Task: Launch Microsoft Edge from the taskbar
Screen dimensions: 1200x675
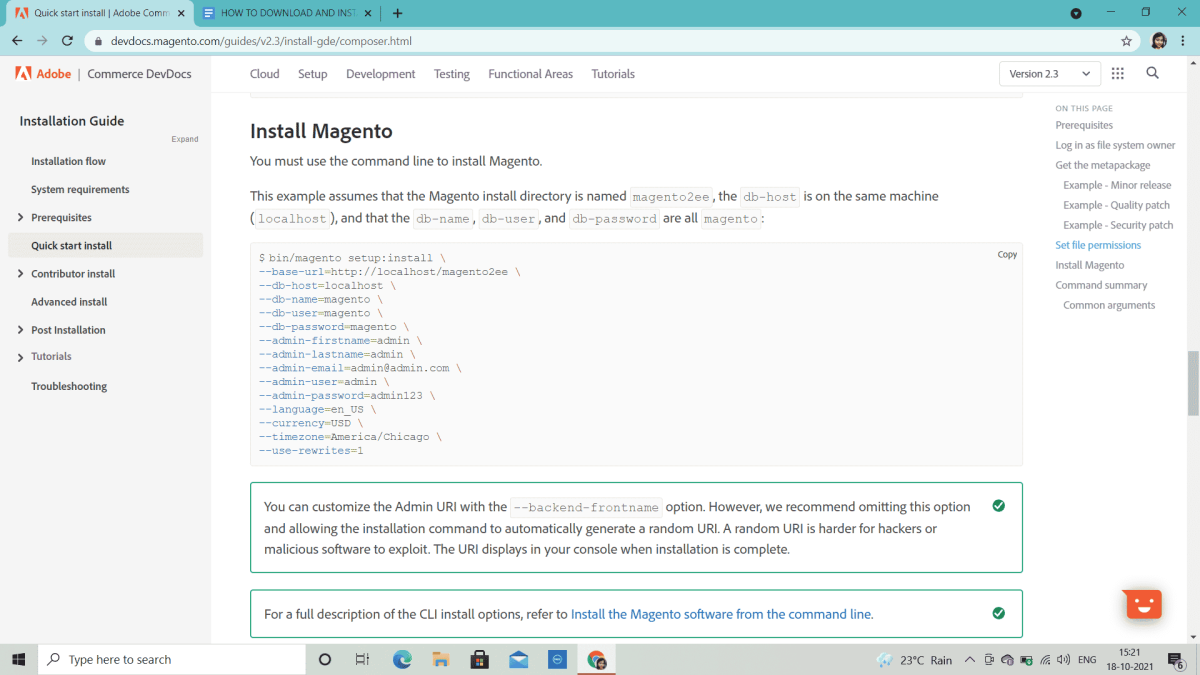Action: (x=402, y=659)
